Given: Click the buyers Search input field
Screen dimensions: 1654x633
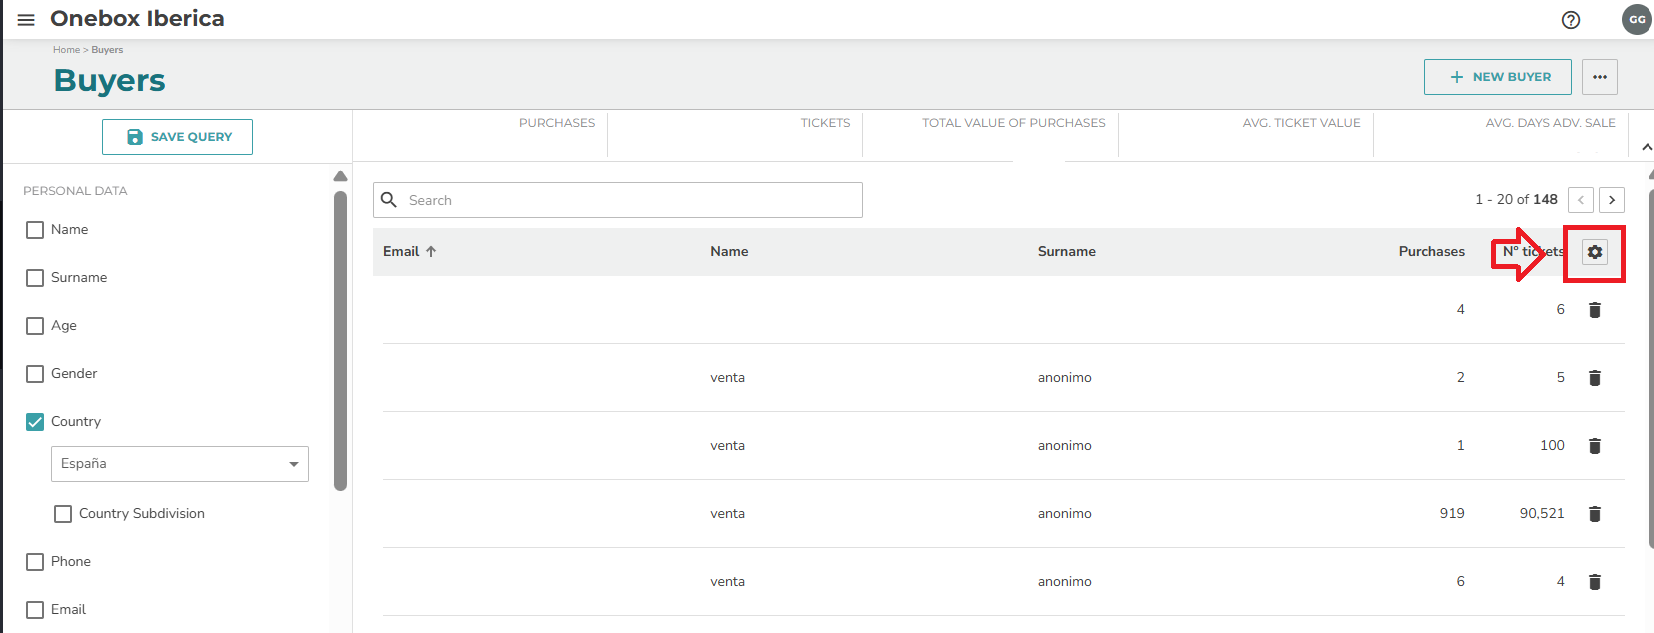Looking at the screenshot, I should (x=630, y=200).
